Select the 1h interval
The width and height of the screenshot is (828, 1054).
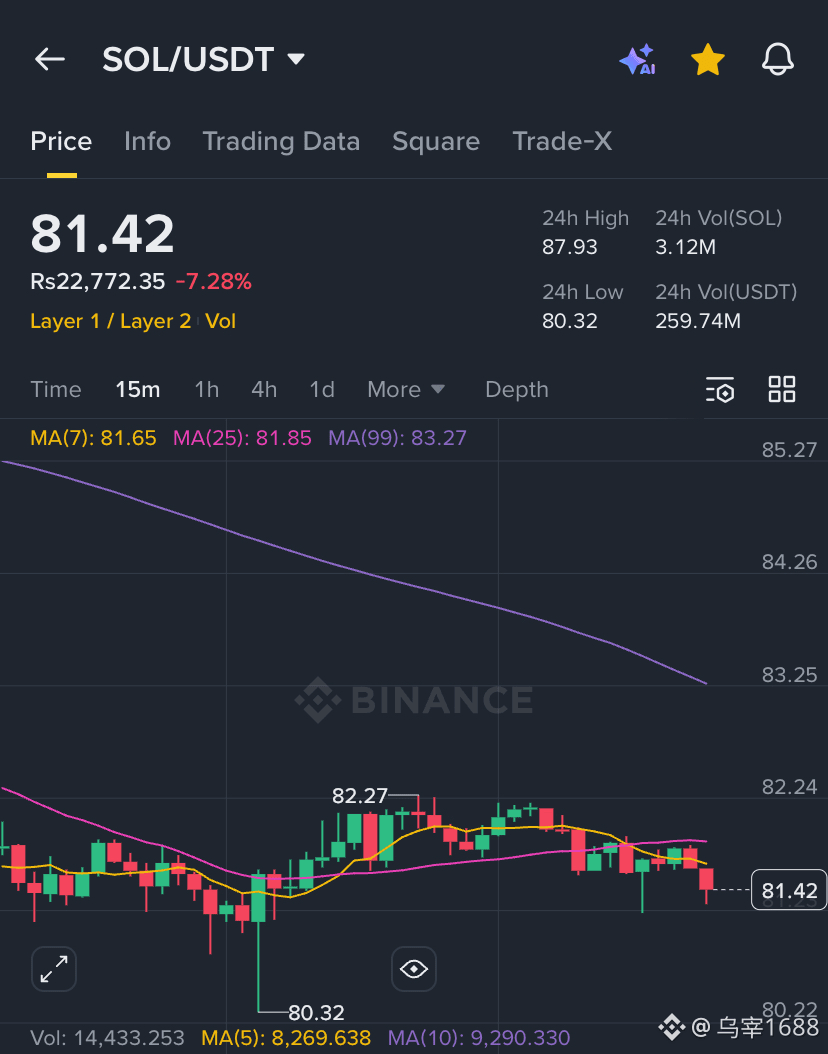[206, 389]
